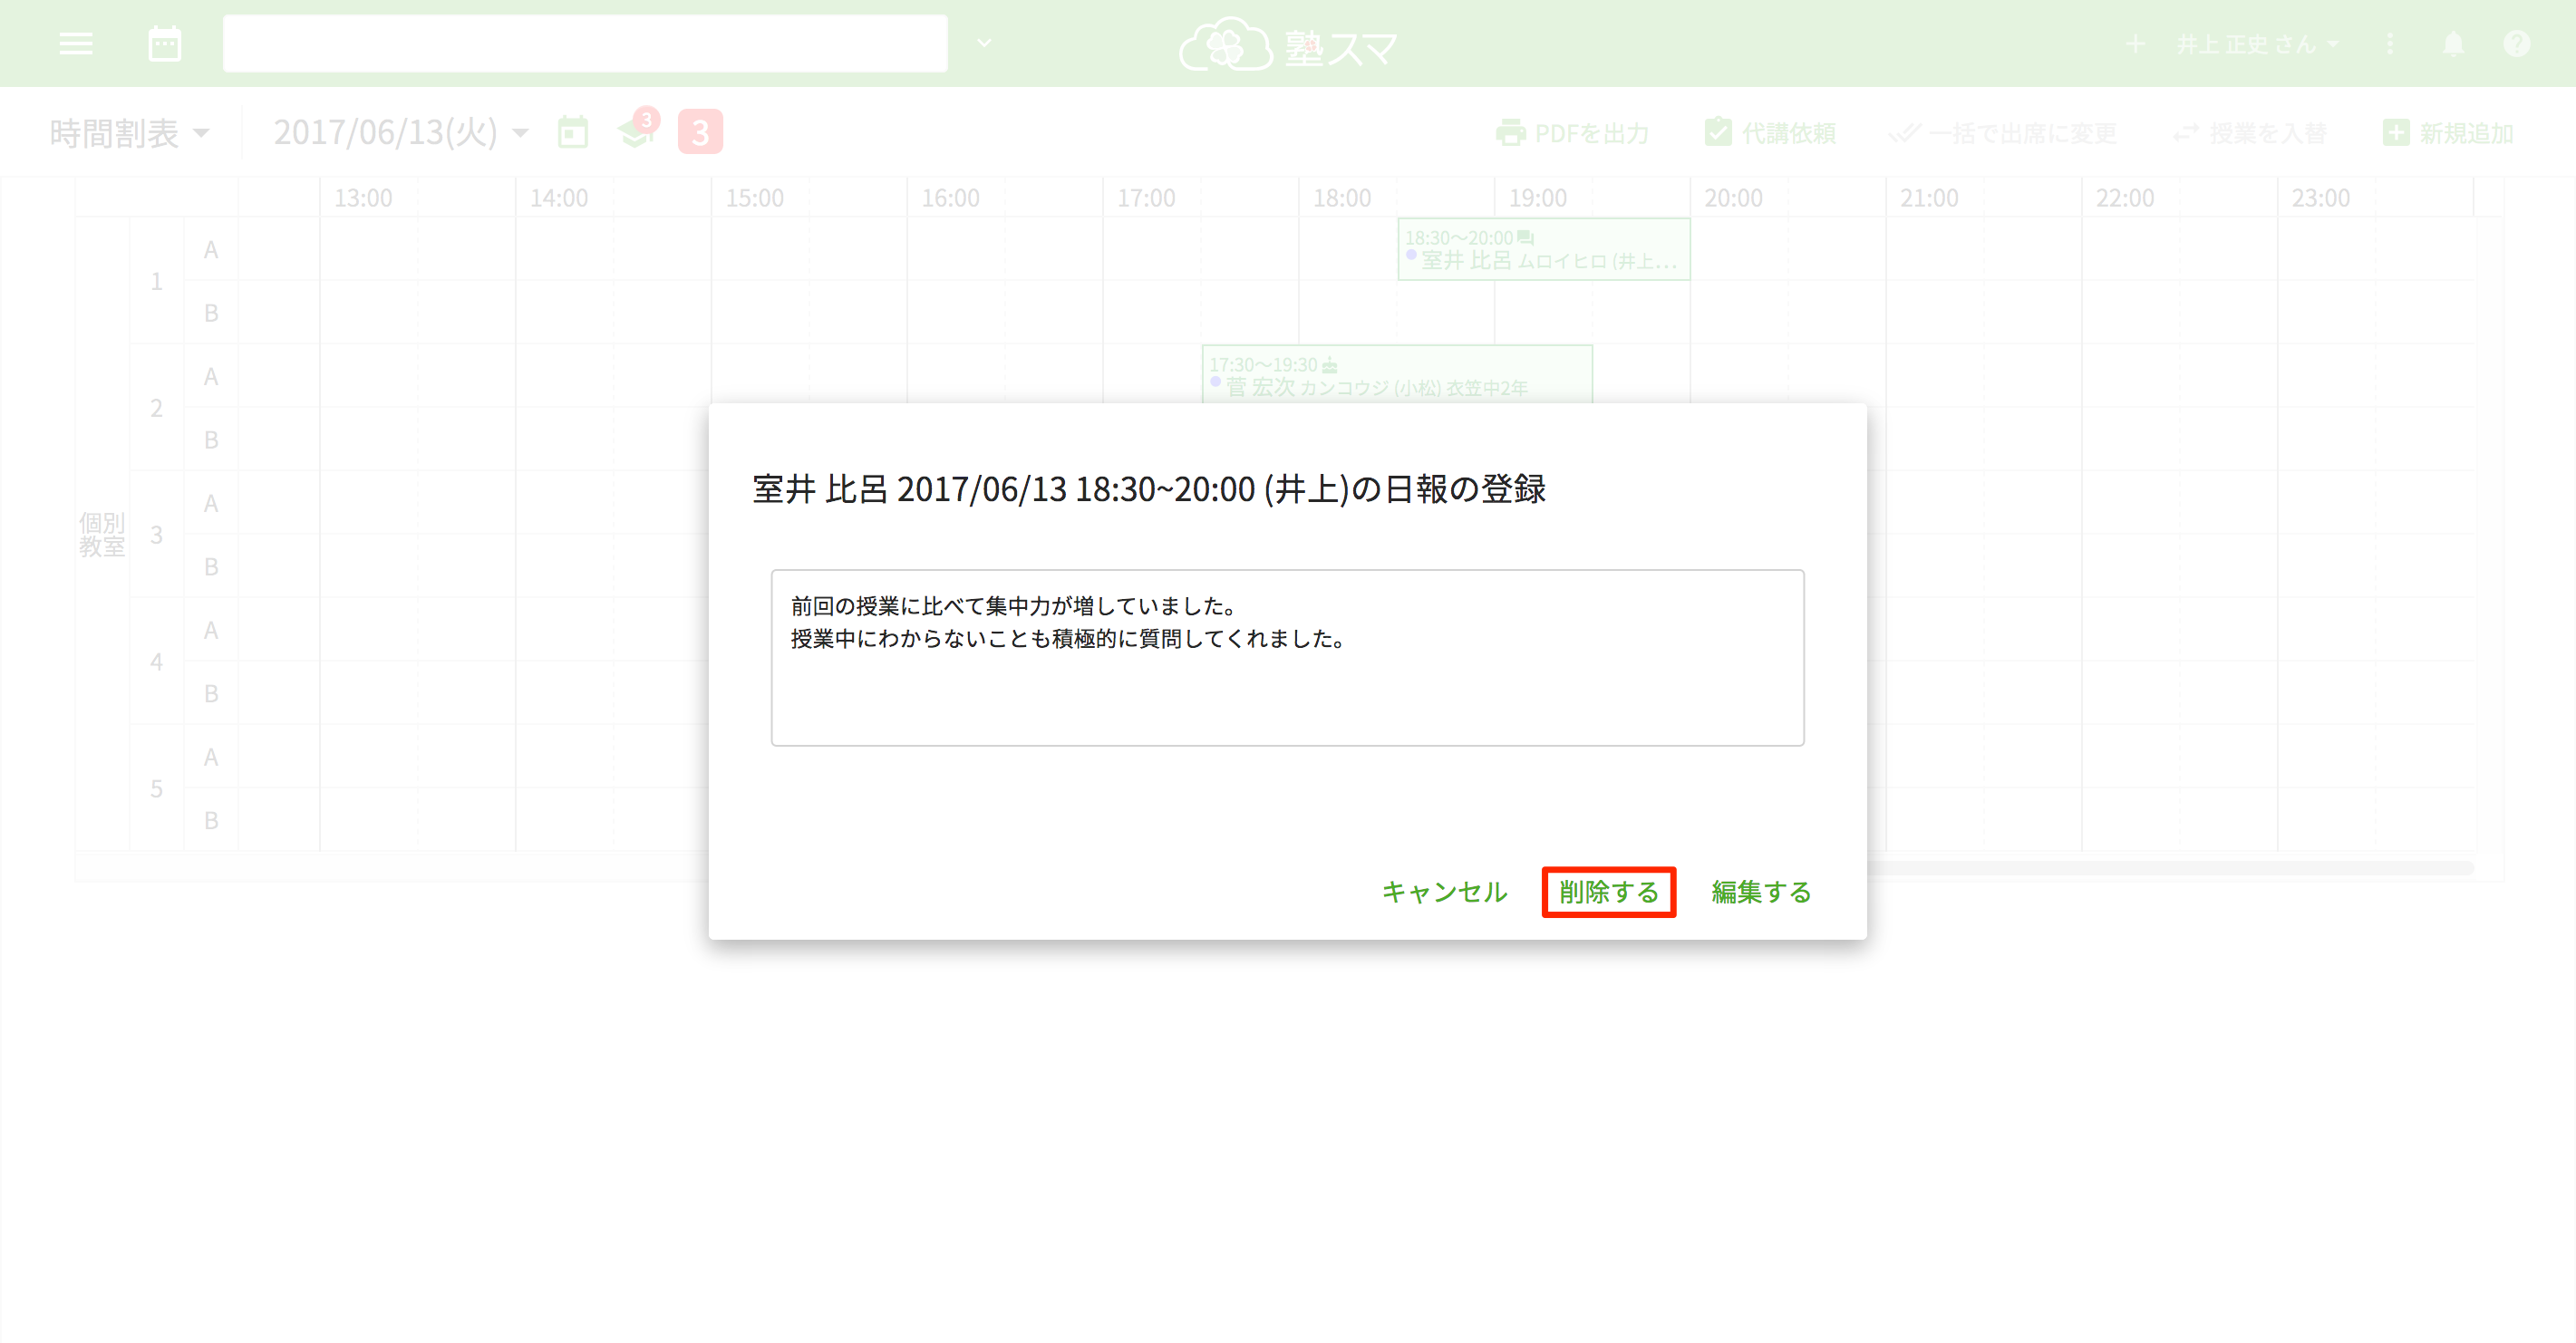This screenshot has height=1343, width=2576.
Task: Open the three-dot overflow menu
Action: point(2390,43)
